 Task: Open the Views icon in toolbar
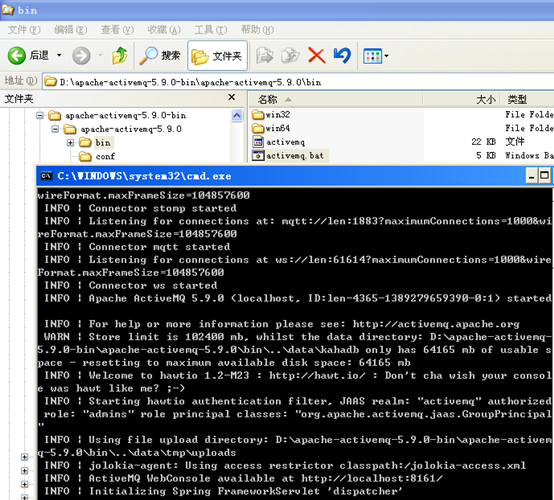(372, 56)
